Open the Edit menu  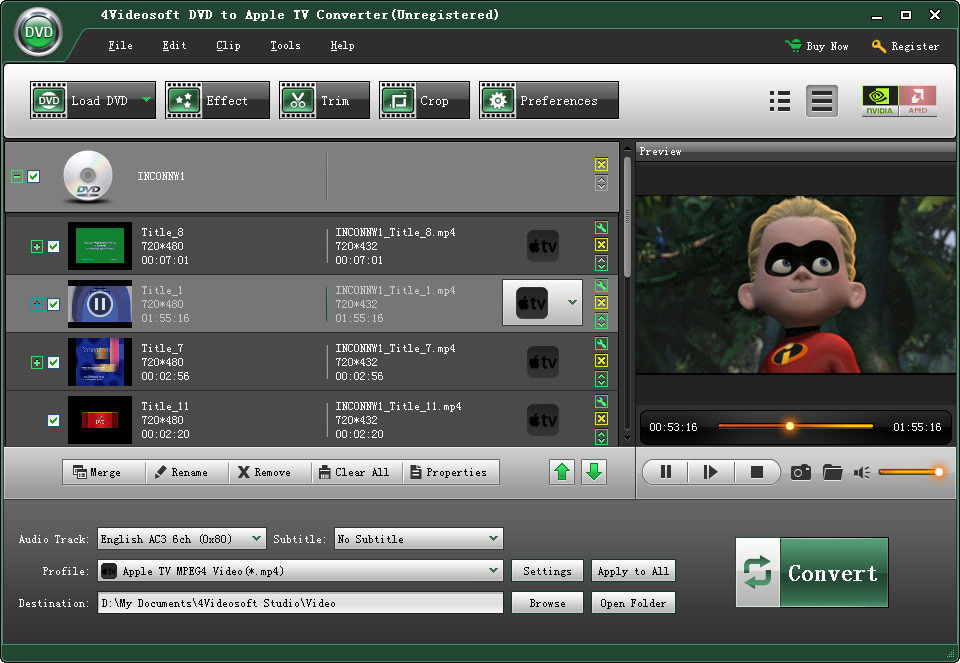(x=174, y=45)
